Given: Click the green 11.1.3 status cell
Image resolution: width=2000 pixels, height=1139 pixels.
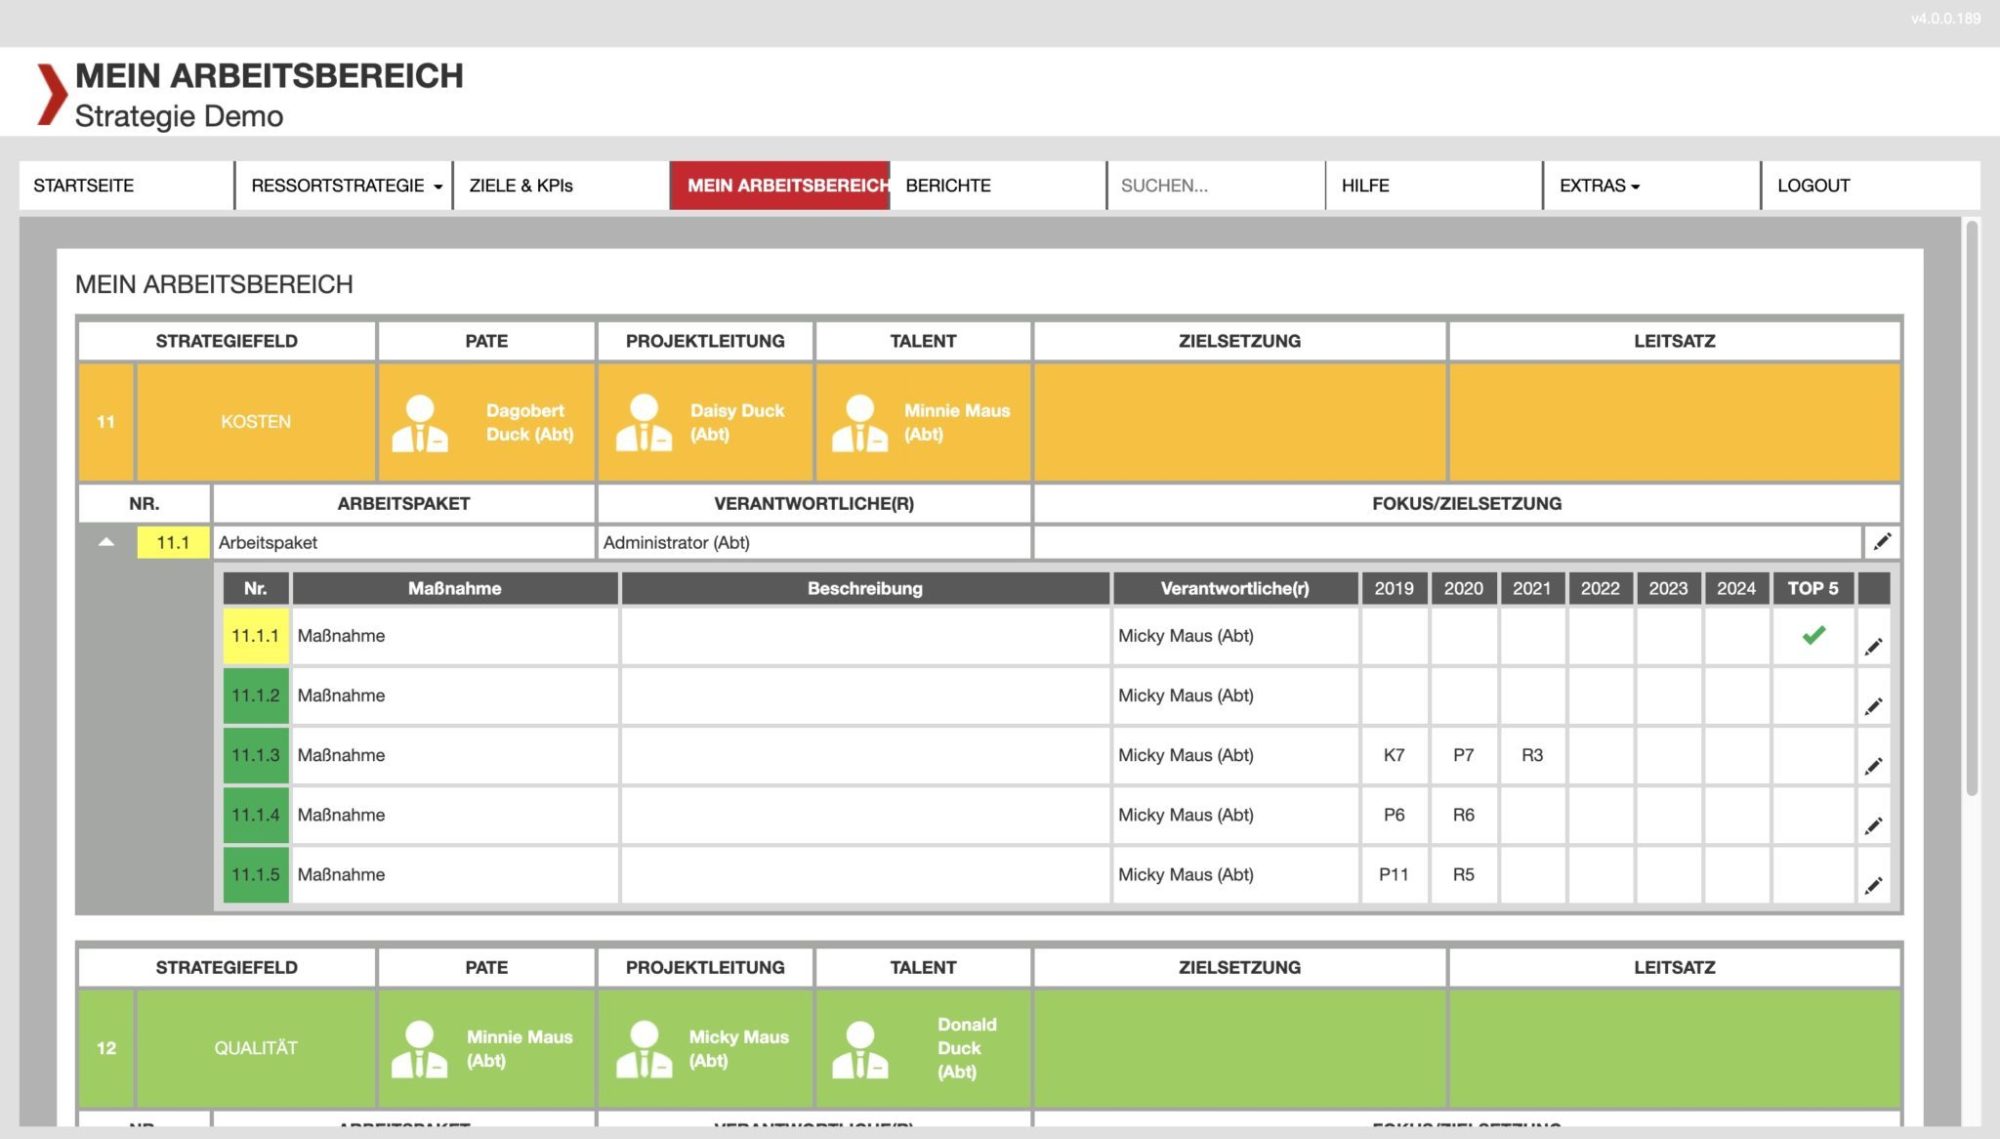Looking at the screenshot, I should [256, 755].
